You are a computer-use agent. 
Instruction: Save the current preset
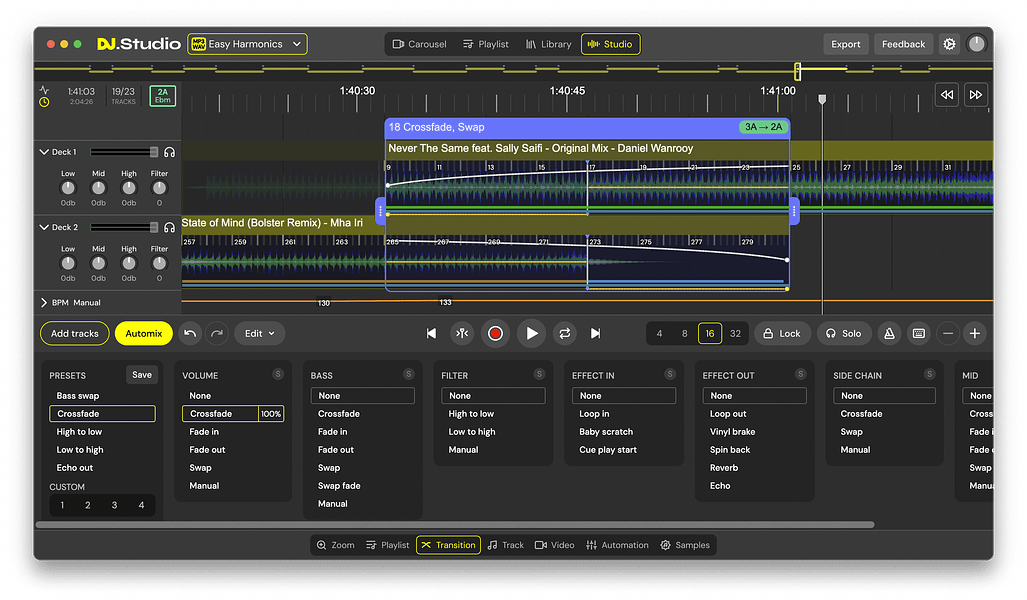141,375
